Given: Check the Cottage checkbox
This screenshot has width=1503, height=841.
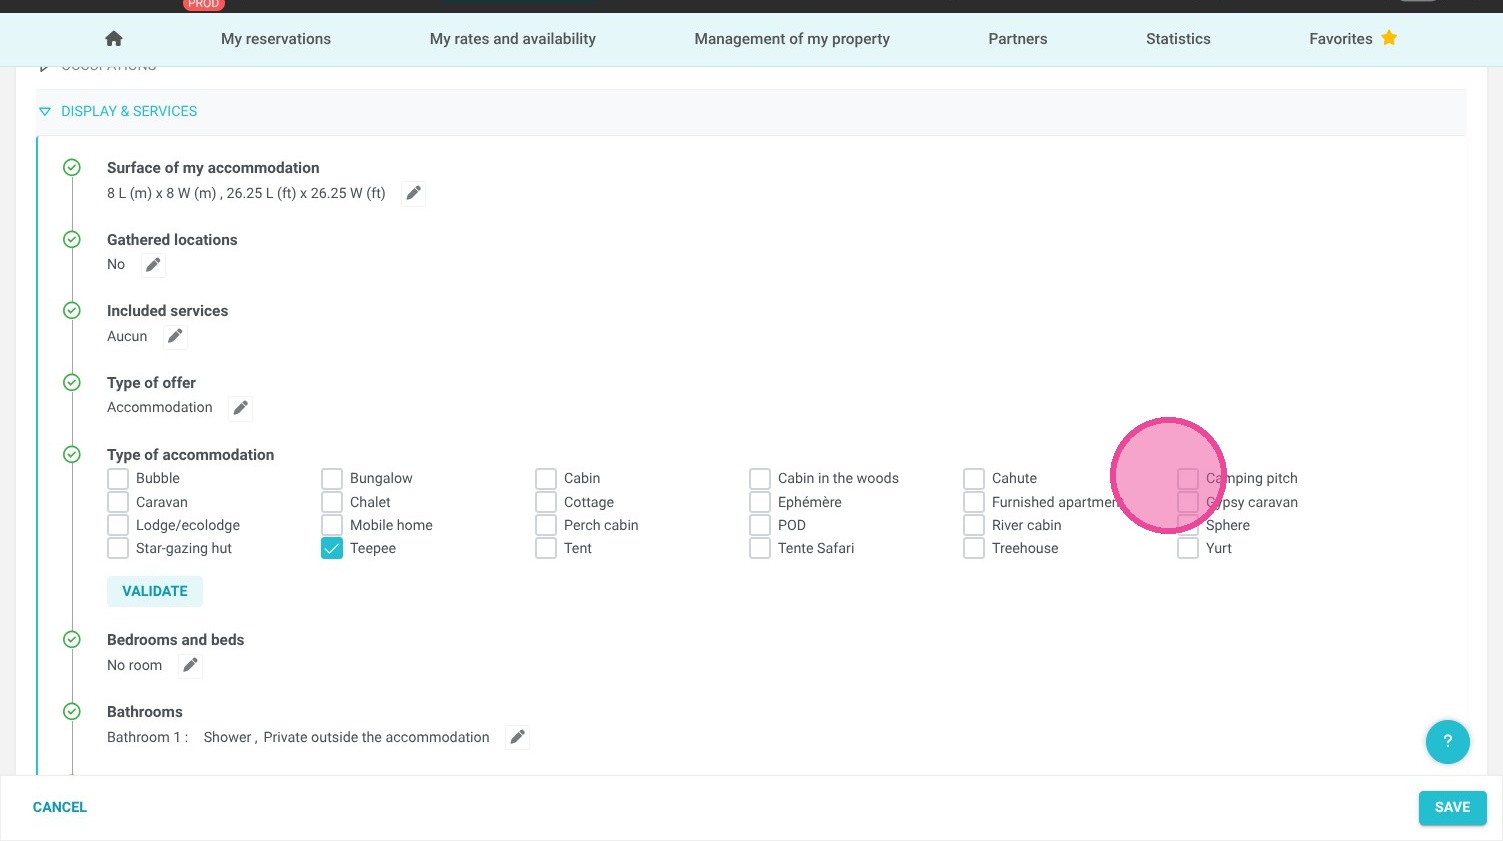Looking at the screenshot, I should pyautogui.click(x=546, y=502).
